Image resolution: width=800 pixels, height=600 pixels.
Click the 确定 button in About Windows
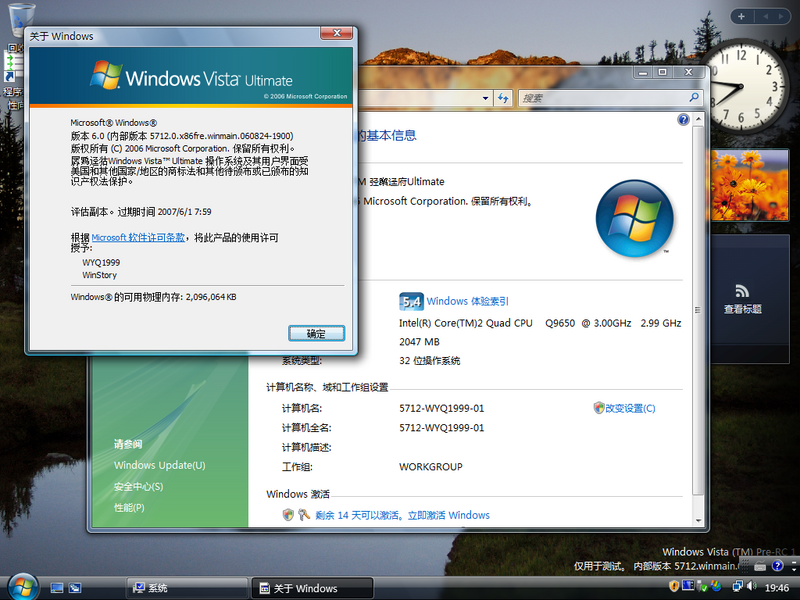pyautogui.click(x=316, y=334)
